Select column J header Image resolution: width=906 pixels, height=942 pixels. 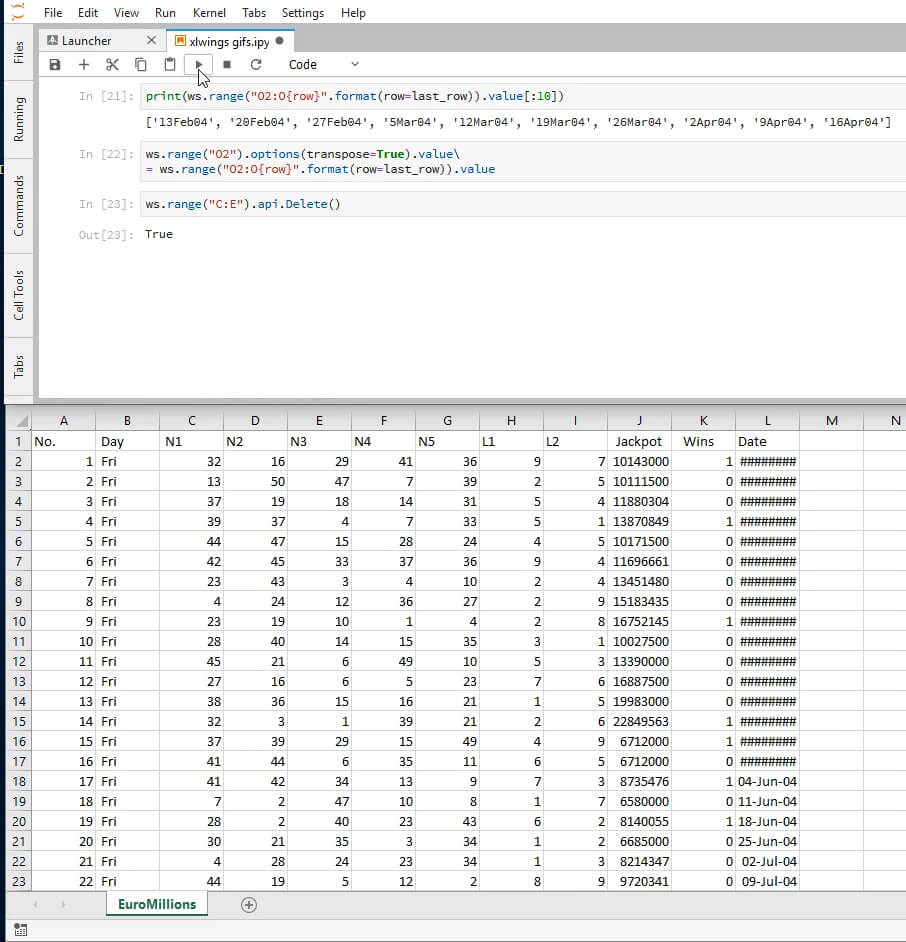(x=639, y=421)
